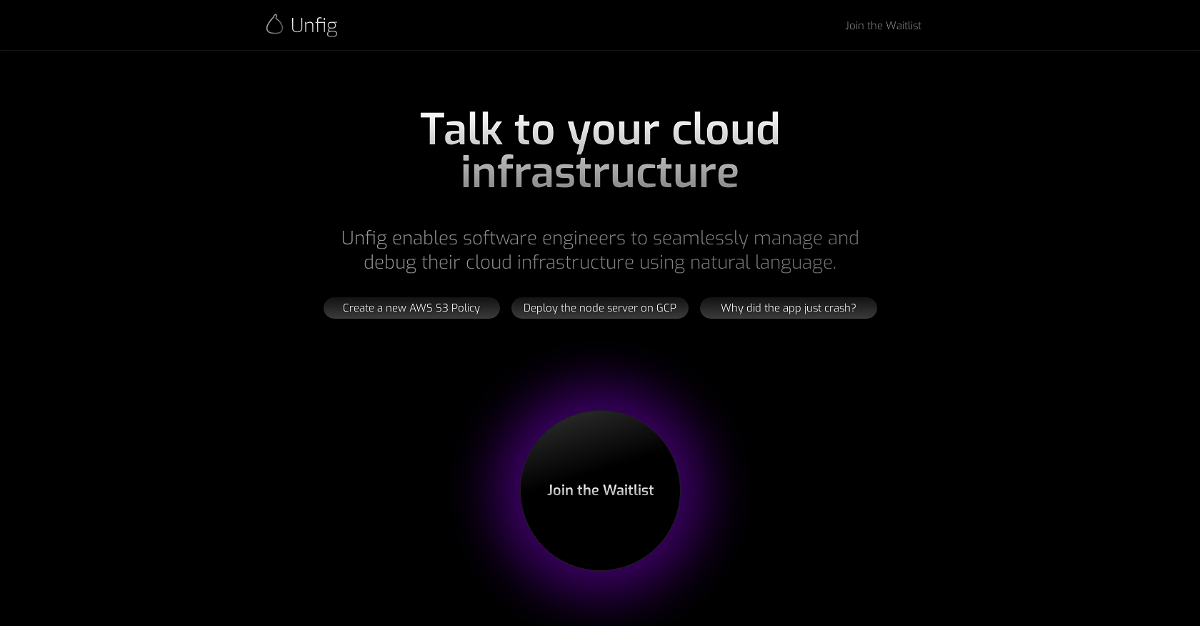Select the Deploy the node server on GCP pill
Screen dimensions: 1200x626
pos(600,308)
